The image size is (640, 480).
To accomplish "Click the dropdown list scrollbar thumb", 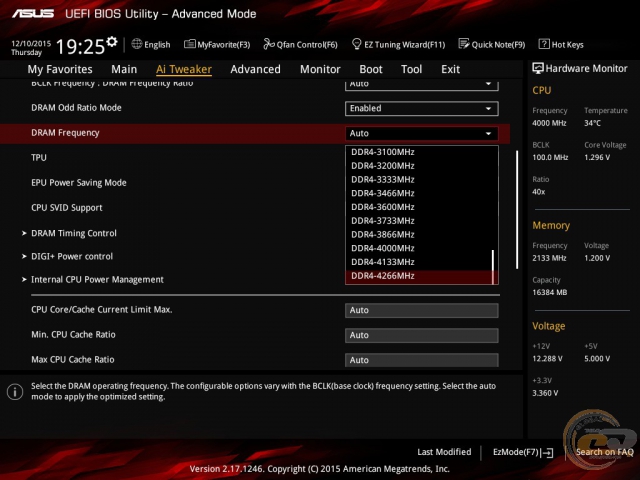I will coord(493,267).
